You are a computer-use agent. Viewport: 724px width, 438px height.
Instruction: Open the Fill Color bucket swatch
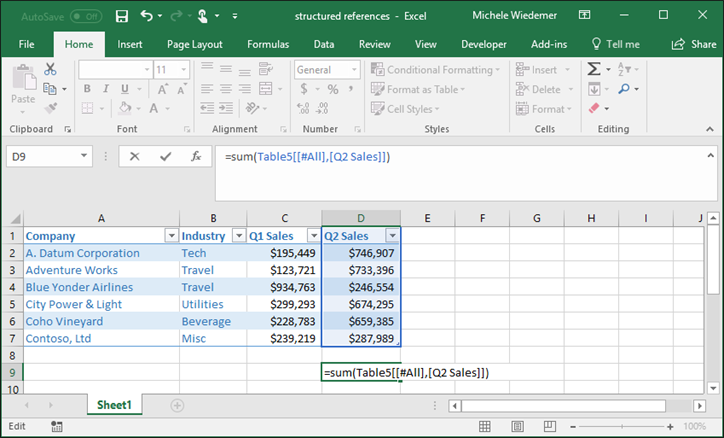click(x=125, y=108)
